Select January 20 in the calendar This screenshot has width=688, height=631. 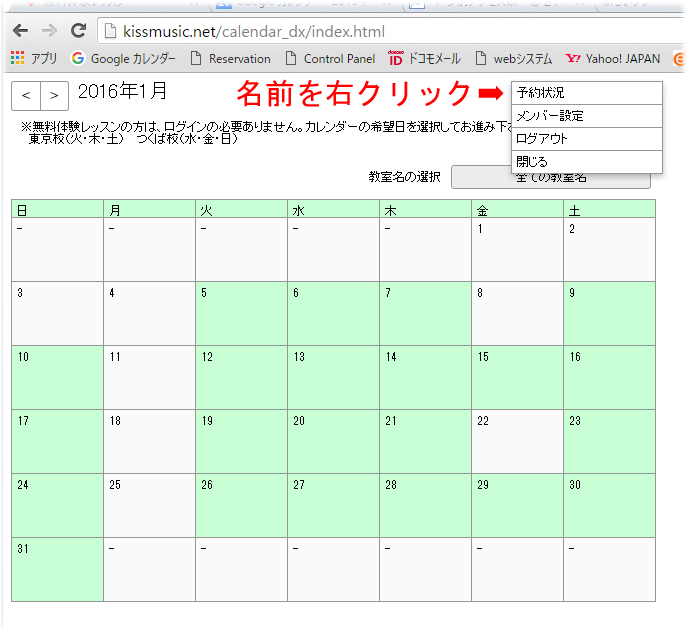tap(333, 441)
